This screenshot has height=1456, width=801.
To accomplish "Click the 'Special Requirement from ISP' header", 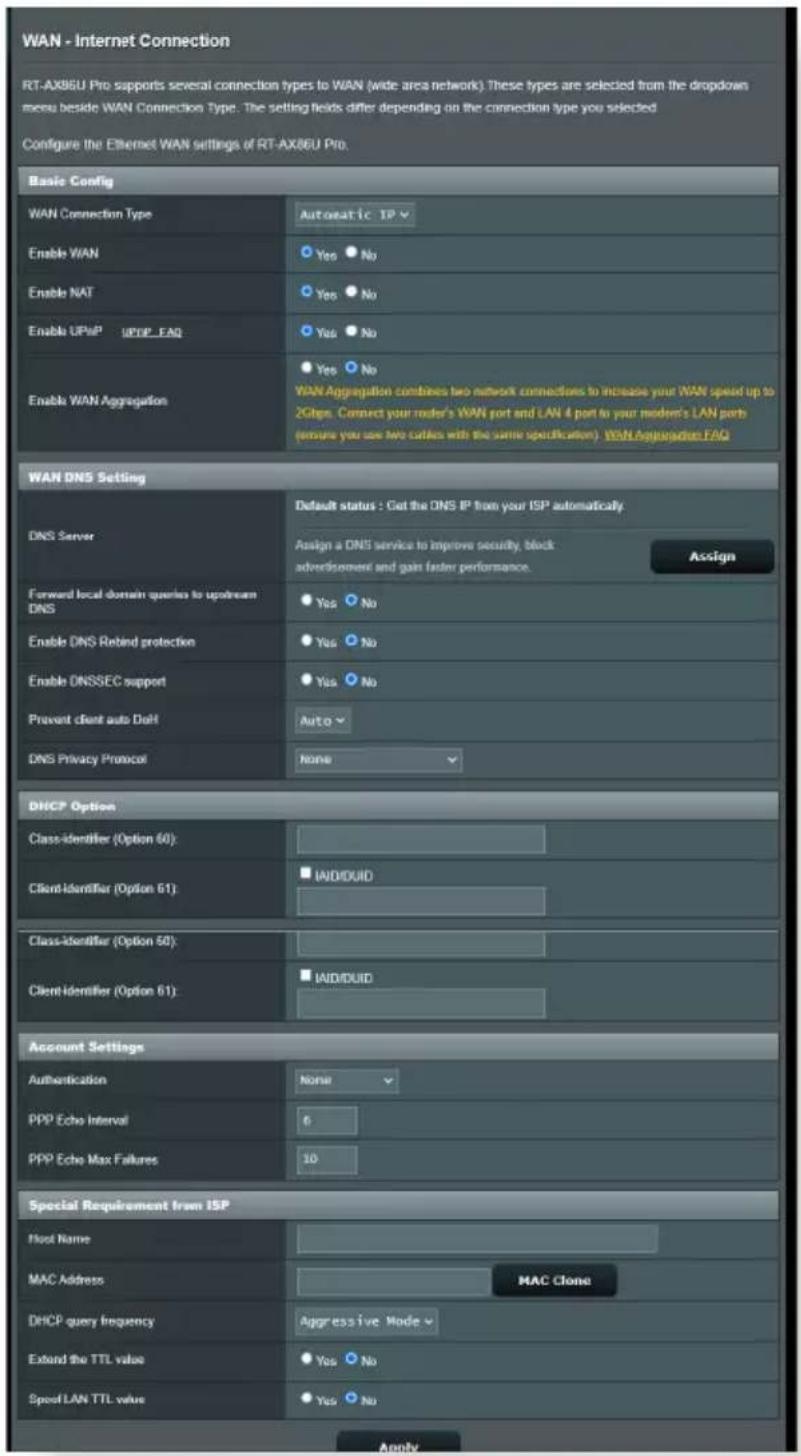I will coord(400,1205).
